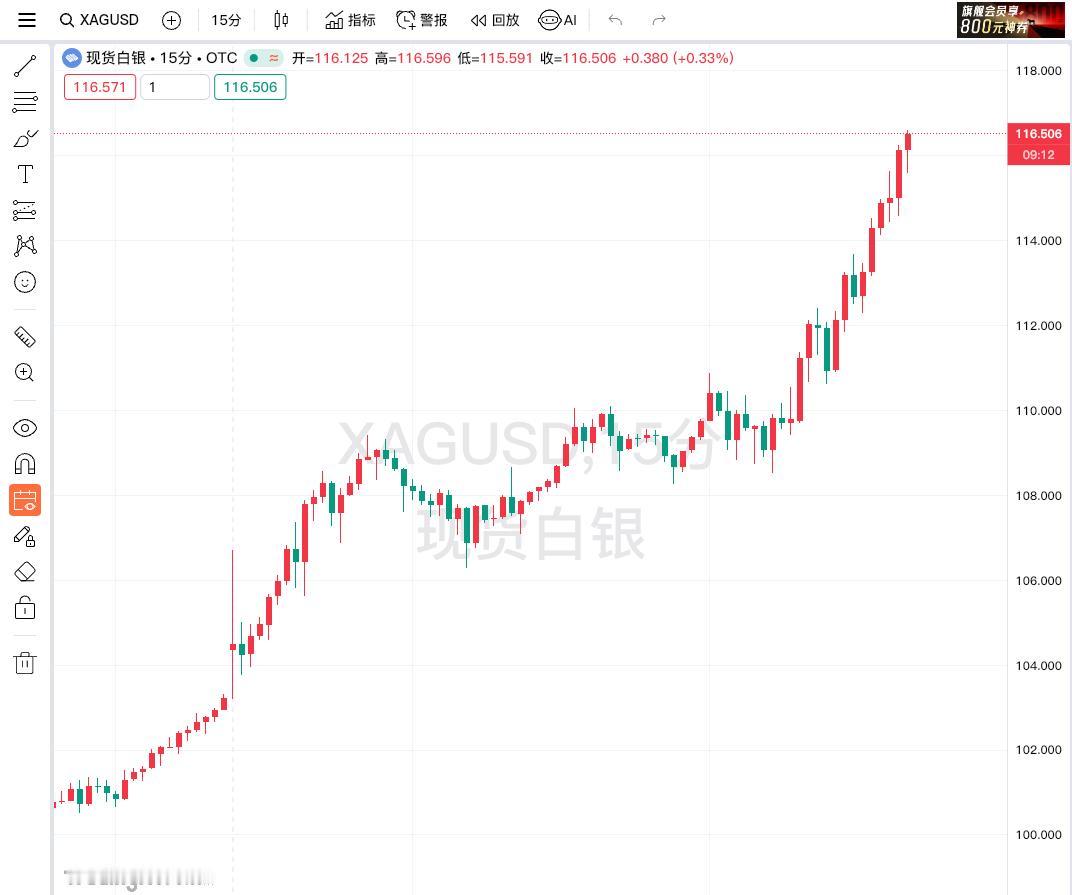Click the current price label 116.506
Screen dimensions: 1072x895
click(x=1038, y=134)
